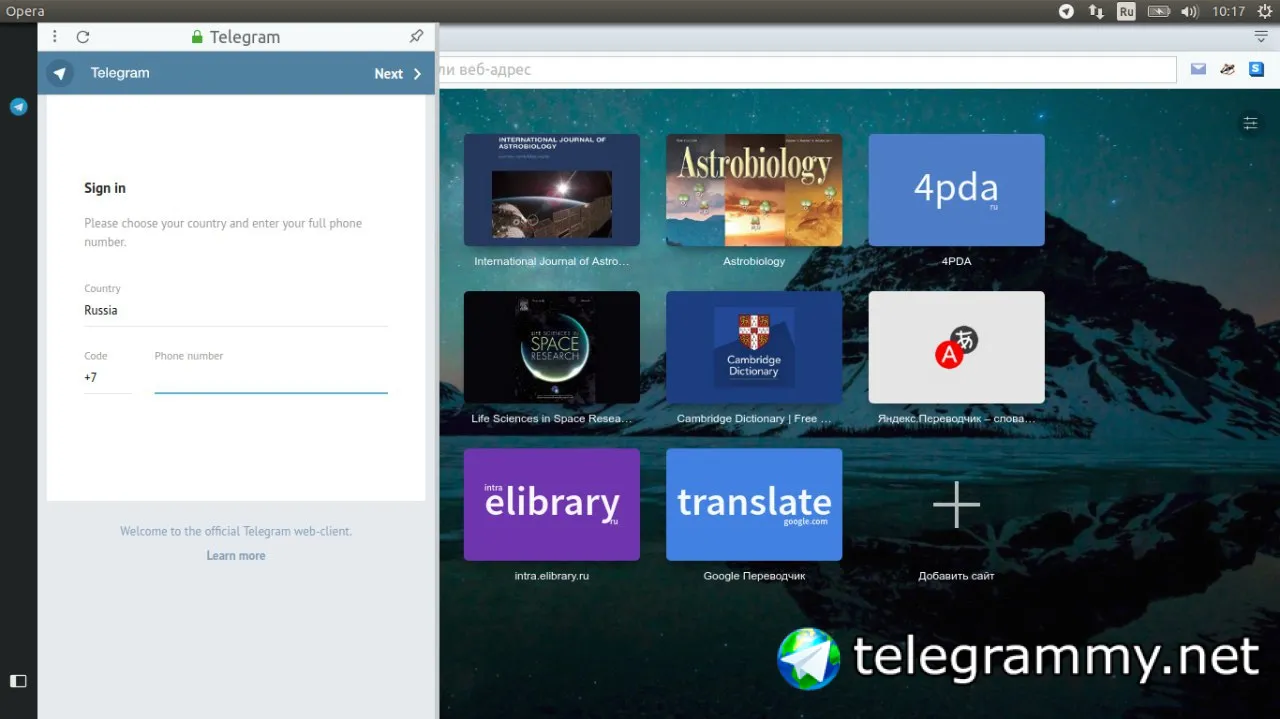Reload the Telegram sidebar panel
Image resolution: width=1280 pixels, height=719 pixels.
coord(83,37)
